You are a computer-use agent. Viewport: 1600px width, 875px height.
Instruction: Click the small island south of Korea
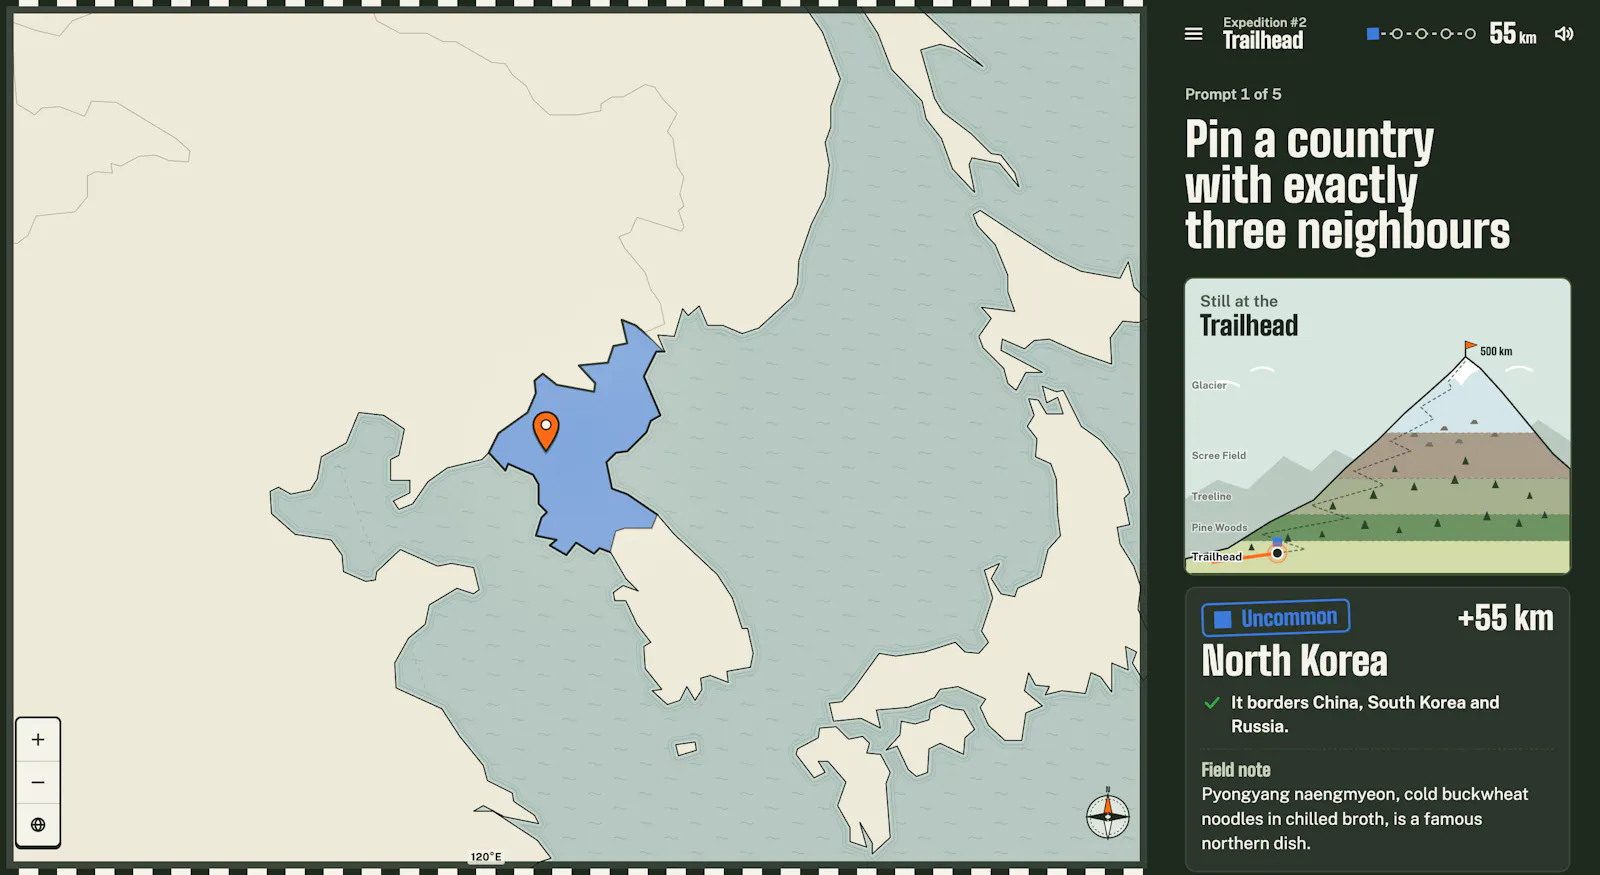(x=686, y=748)
